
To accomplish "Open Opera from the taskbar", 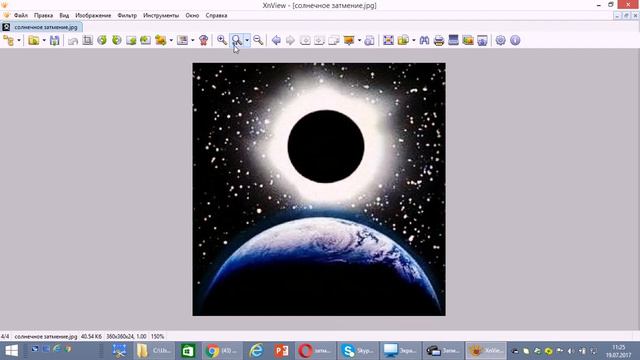I will [x=315, y=351].
